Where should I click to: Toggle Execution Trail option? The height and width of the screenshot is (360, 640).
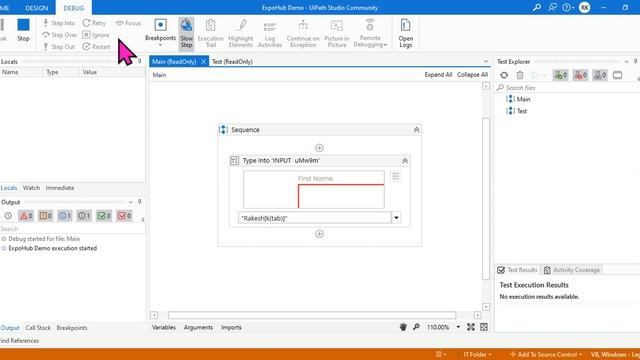coord(211,33)
